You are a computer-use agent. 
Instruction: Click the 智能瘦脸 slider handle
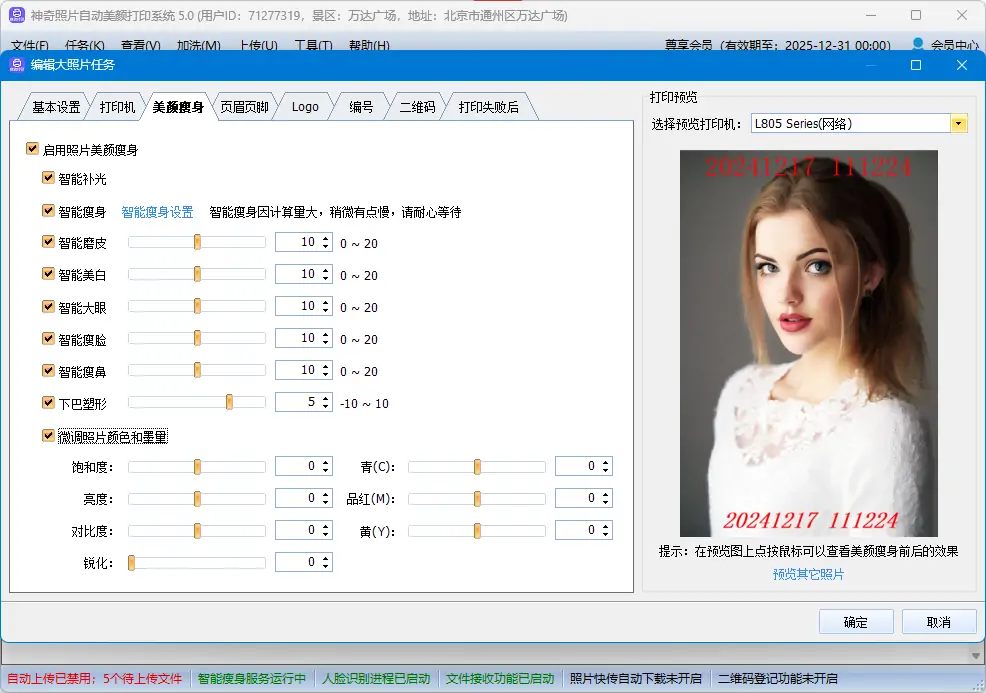pyautogui.click(x=197, y=339)
